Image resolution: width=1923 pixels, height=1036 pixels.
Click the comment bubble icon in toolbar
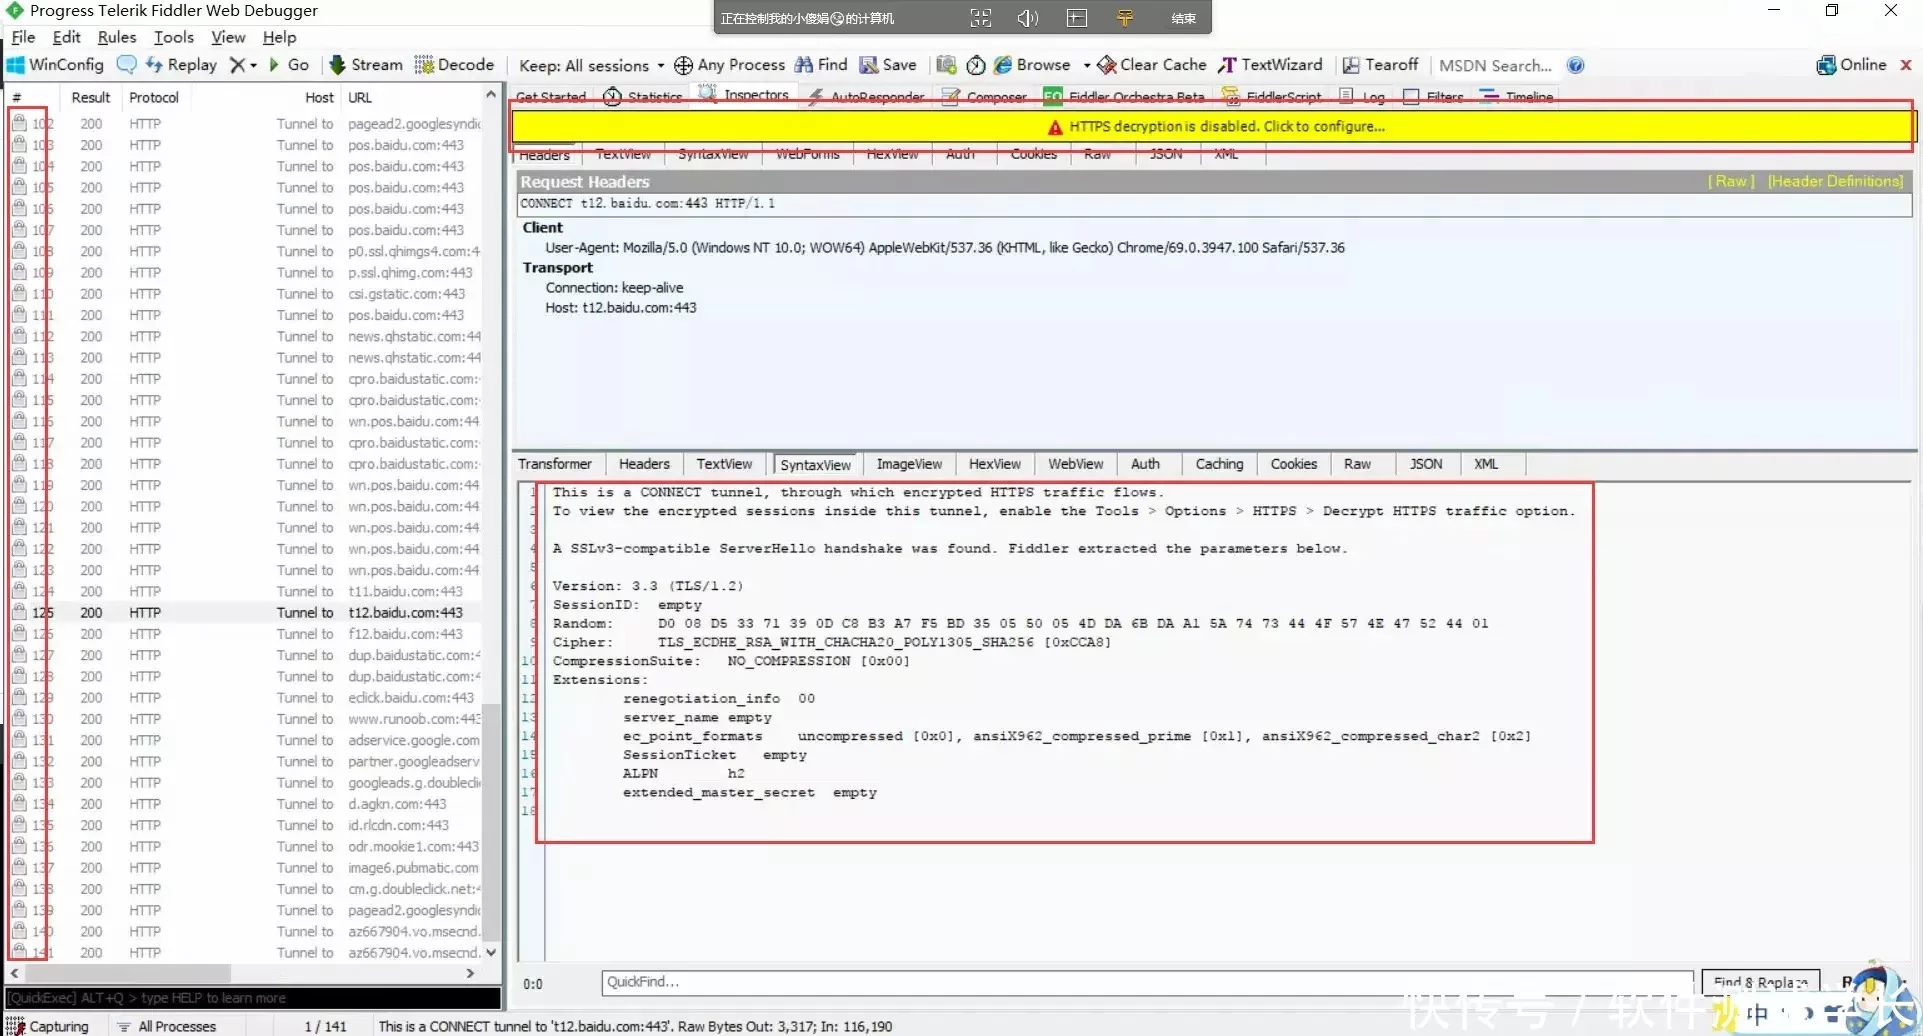point(126,65)
